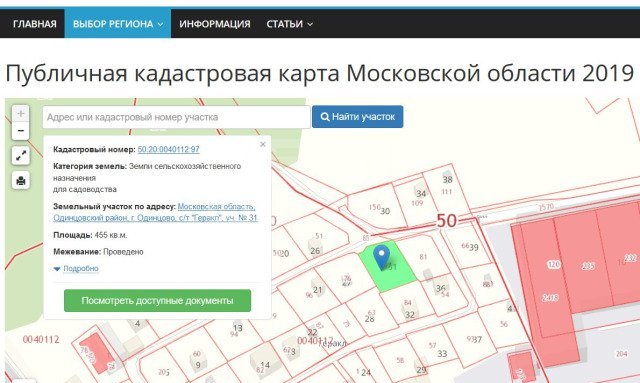Open ВЫБОР РЕГИОНА dropdown menu
Image resolution: width=640 pixels, height=383 pixels.
118,24
